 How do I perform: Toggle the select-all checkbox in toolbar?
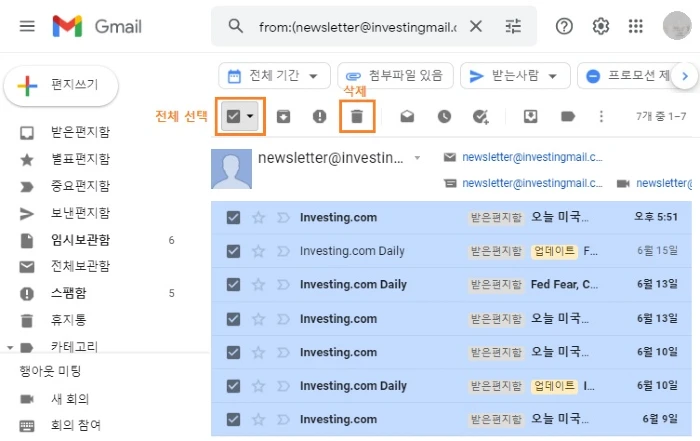coord(233,116)
